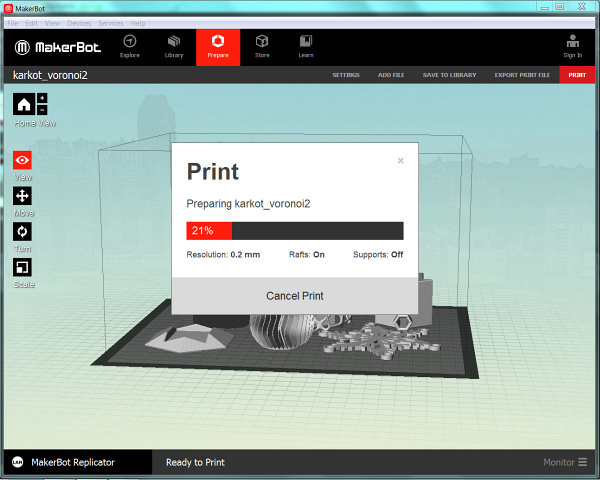This screenshot has height=480, width=600.
Task: Click the MakerBot title bar icon
Action: [x=8, y=8]
